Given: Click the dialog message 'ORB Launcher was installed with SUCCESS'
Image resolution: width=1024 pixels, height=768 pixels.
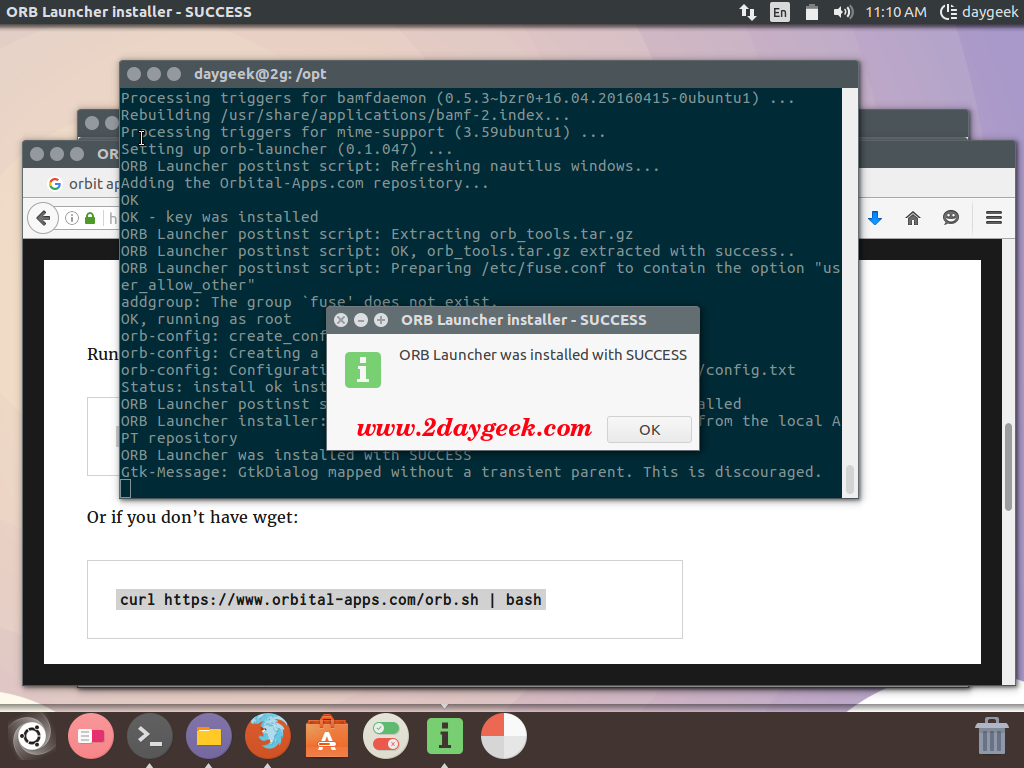Looking at the screenshot, I should pyautogui.click(x=543, y=355).
